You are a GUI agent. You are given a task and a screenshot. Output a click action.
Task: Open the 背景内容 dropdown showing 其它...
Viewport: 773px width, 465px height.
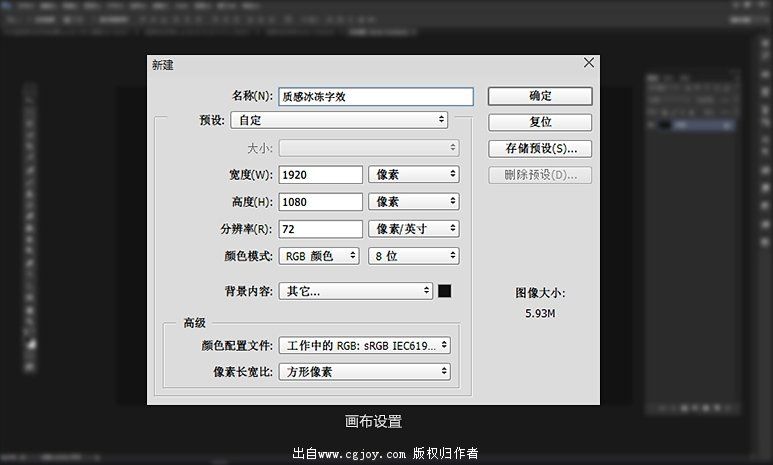355,291
